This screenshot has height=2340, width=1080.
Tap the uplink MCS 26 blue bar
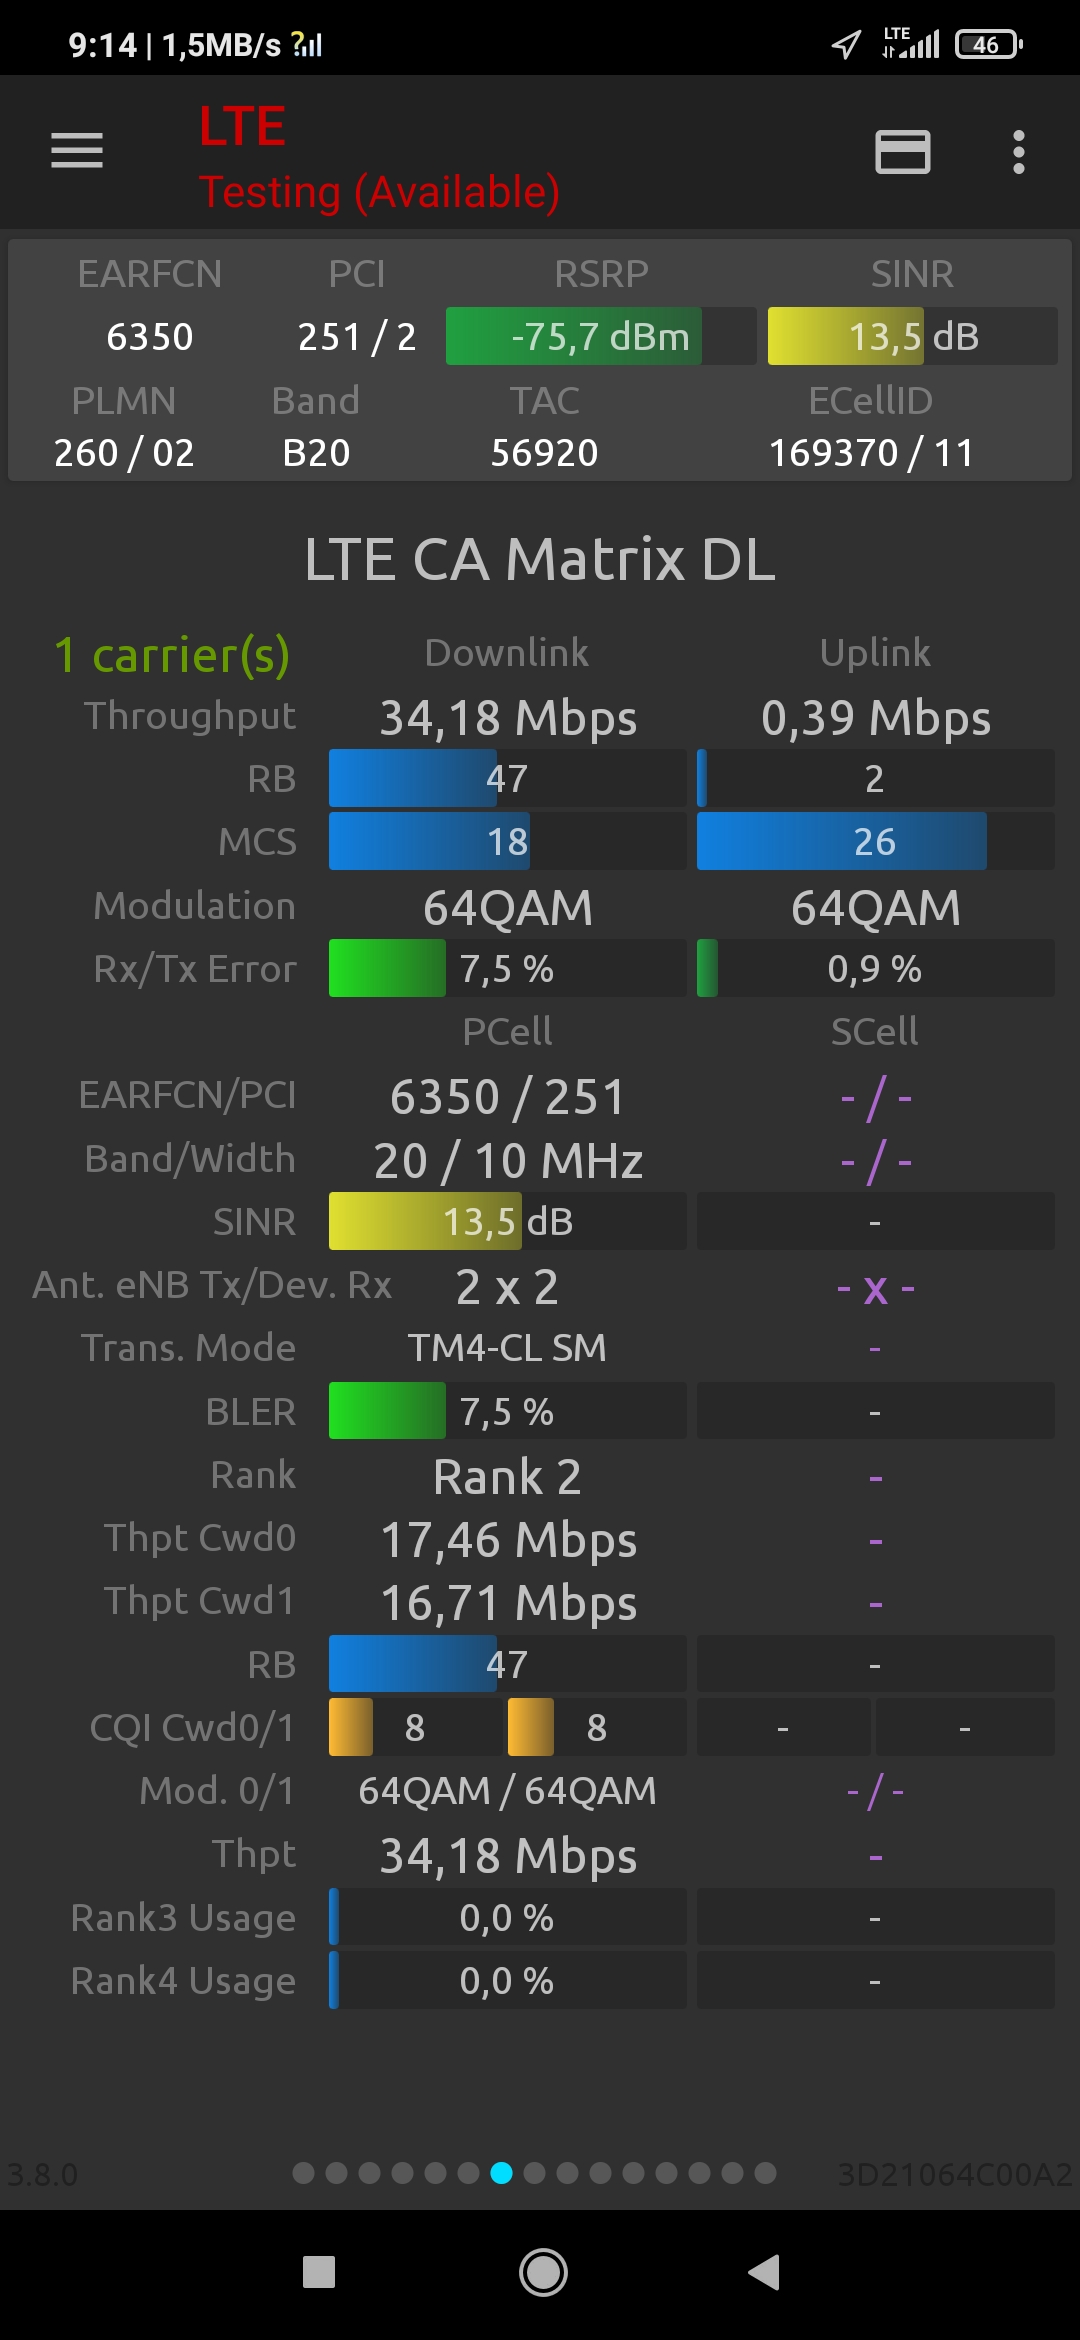(875, 841)
